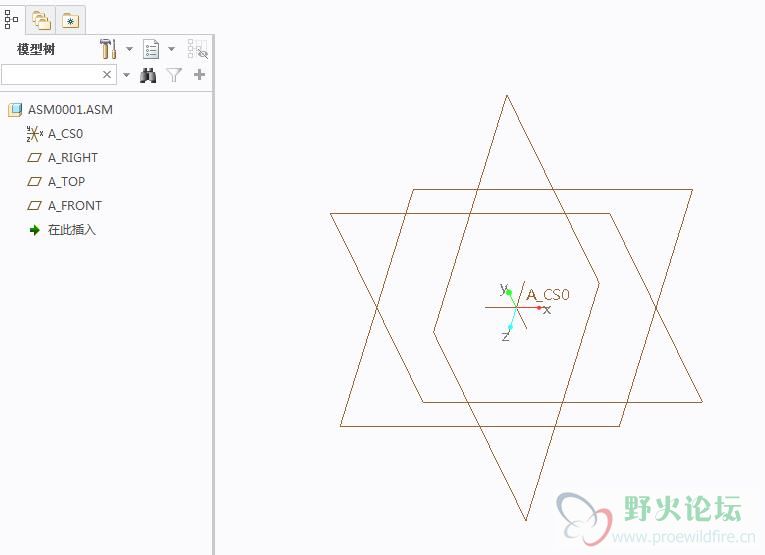Click the 模型树 panel title
Screen dimensions: 765x555
click(x=36, y=49)
